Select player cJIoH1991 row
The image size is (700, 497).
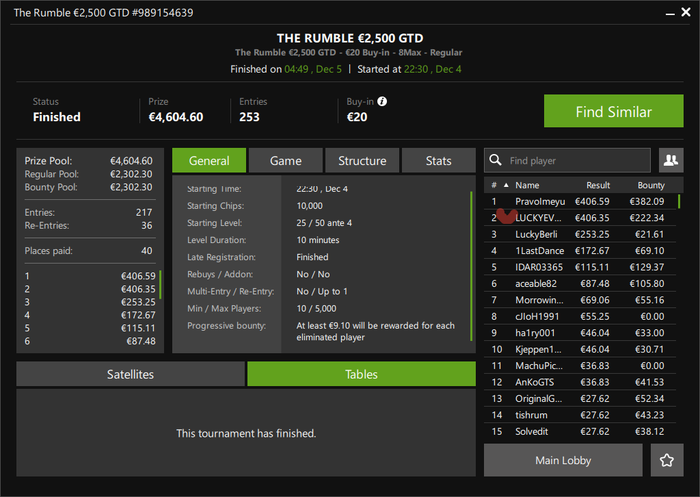(x=579, y=317)
